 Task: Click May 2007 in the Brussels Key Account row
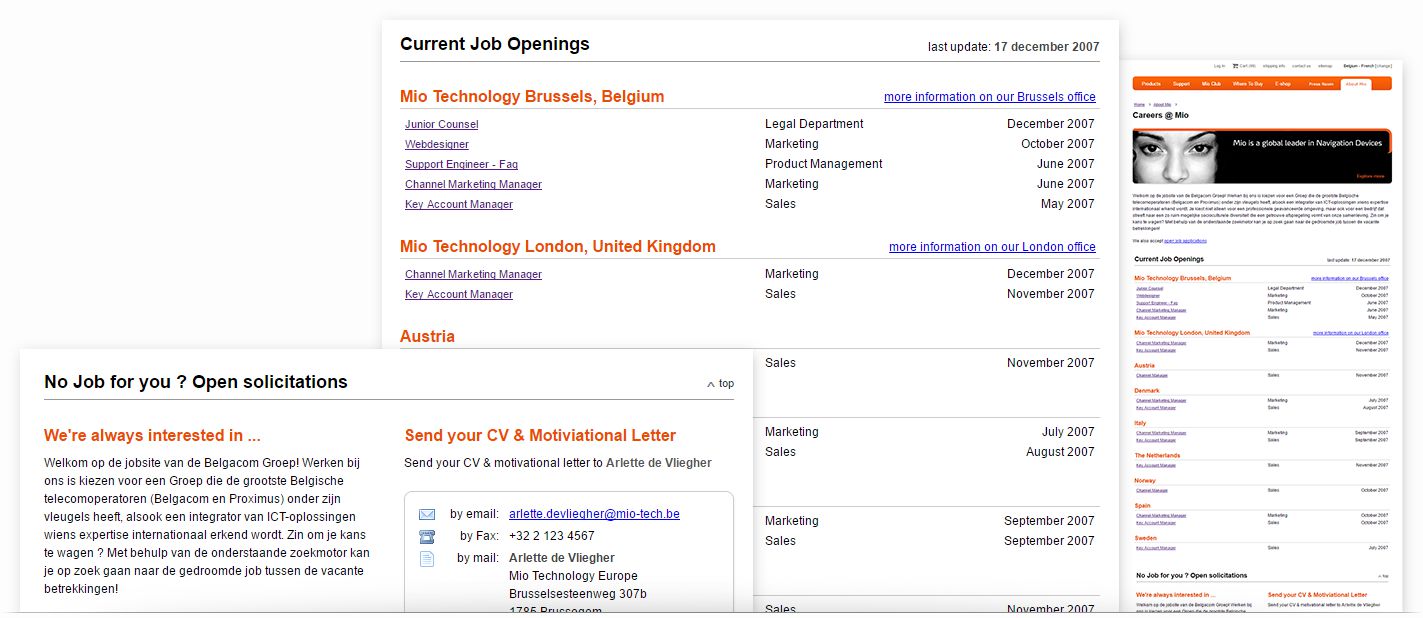click(x=1068, y=204)
